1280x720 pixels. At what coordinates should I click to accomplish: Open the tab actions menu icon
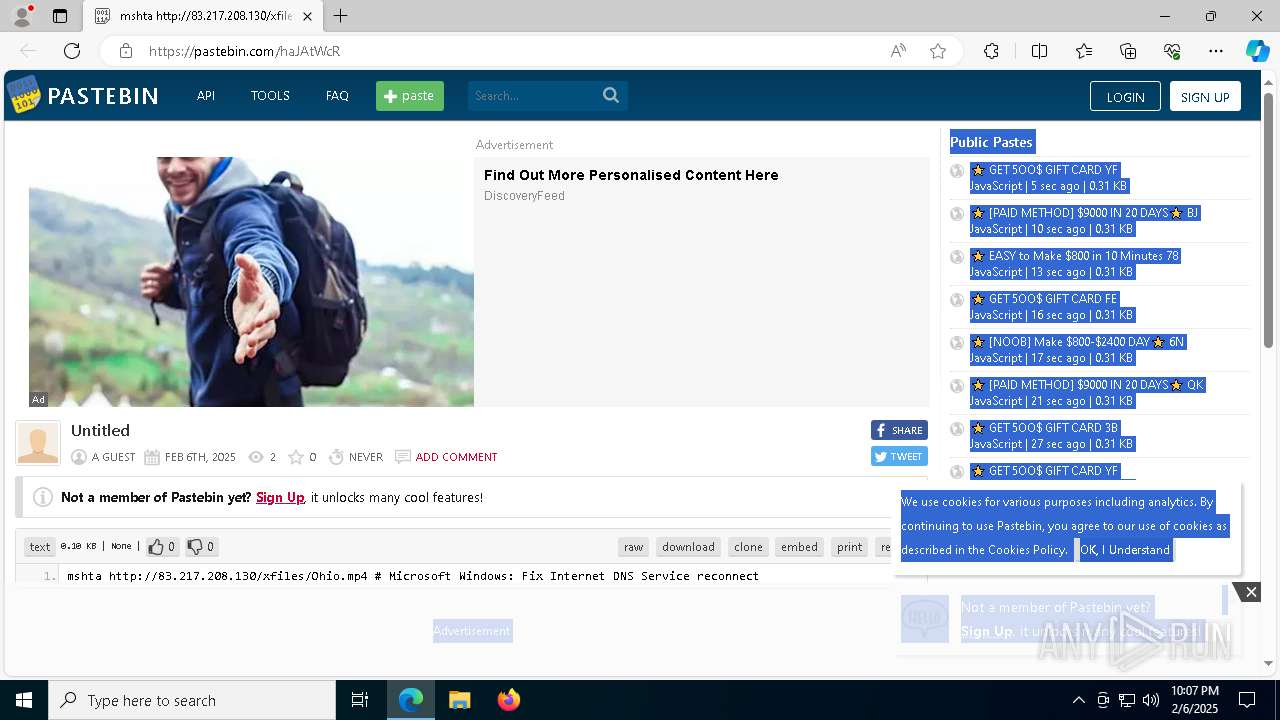pyautogui.click(x=60, y=16)
